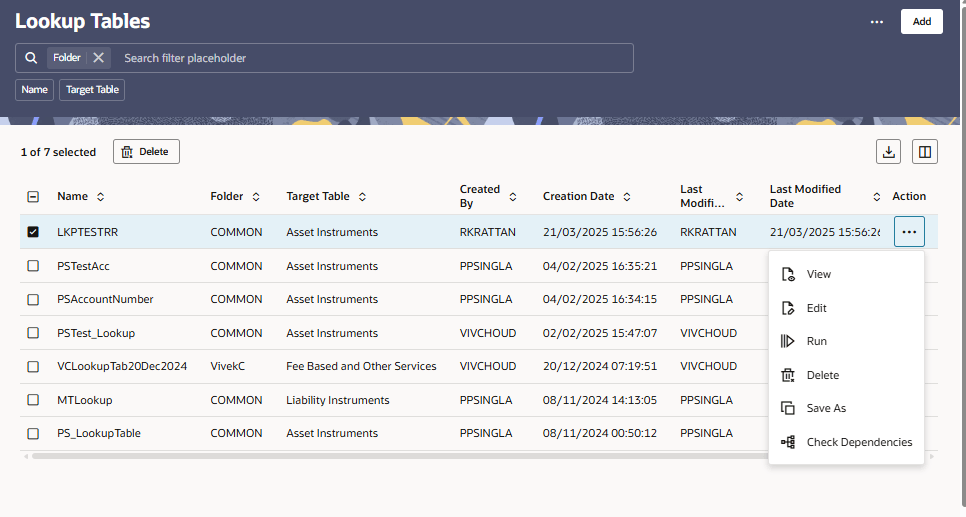This screenshot has height=517, width=966.
Task: Click the RKRATTAN created-by cell
Action: 487,232
